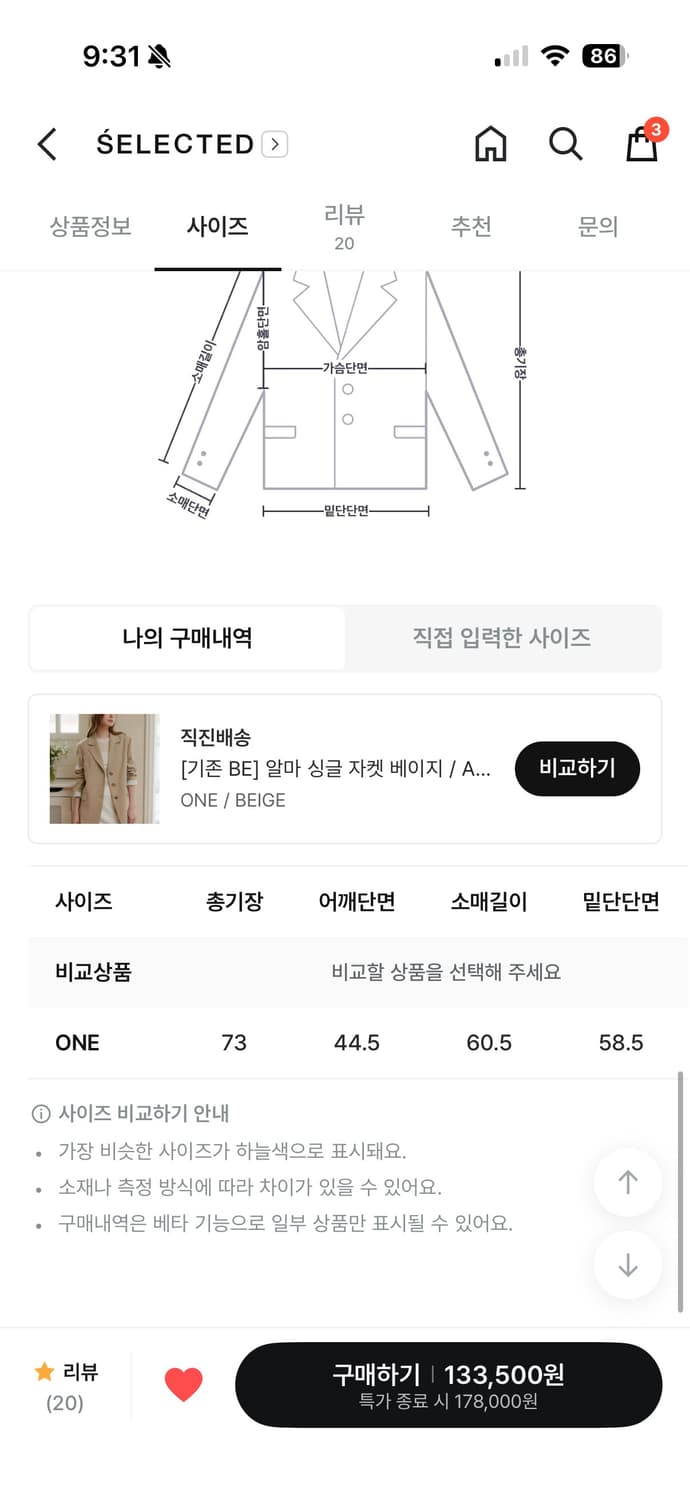Tap the 구매하기 purchase button
Screen dimensions: 690x1500
coord(449,1384)
